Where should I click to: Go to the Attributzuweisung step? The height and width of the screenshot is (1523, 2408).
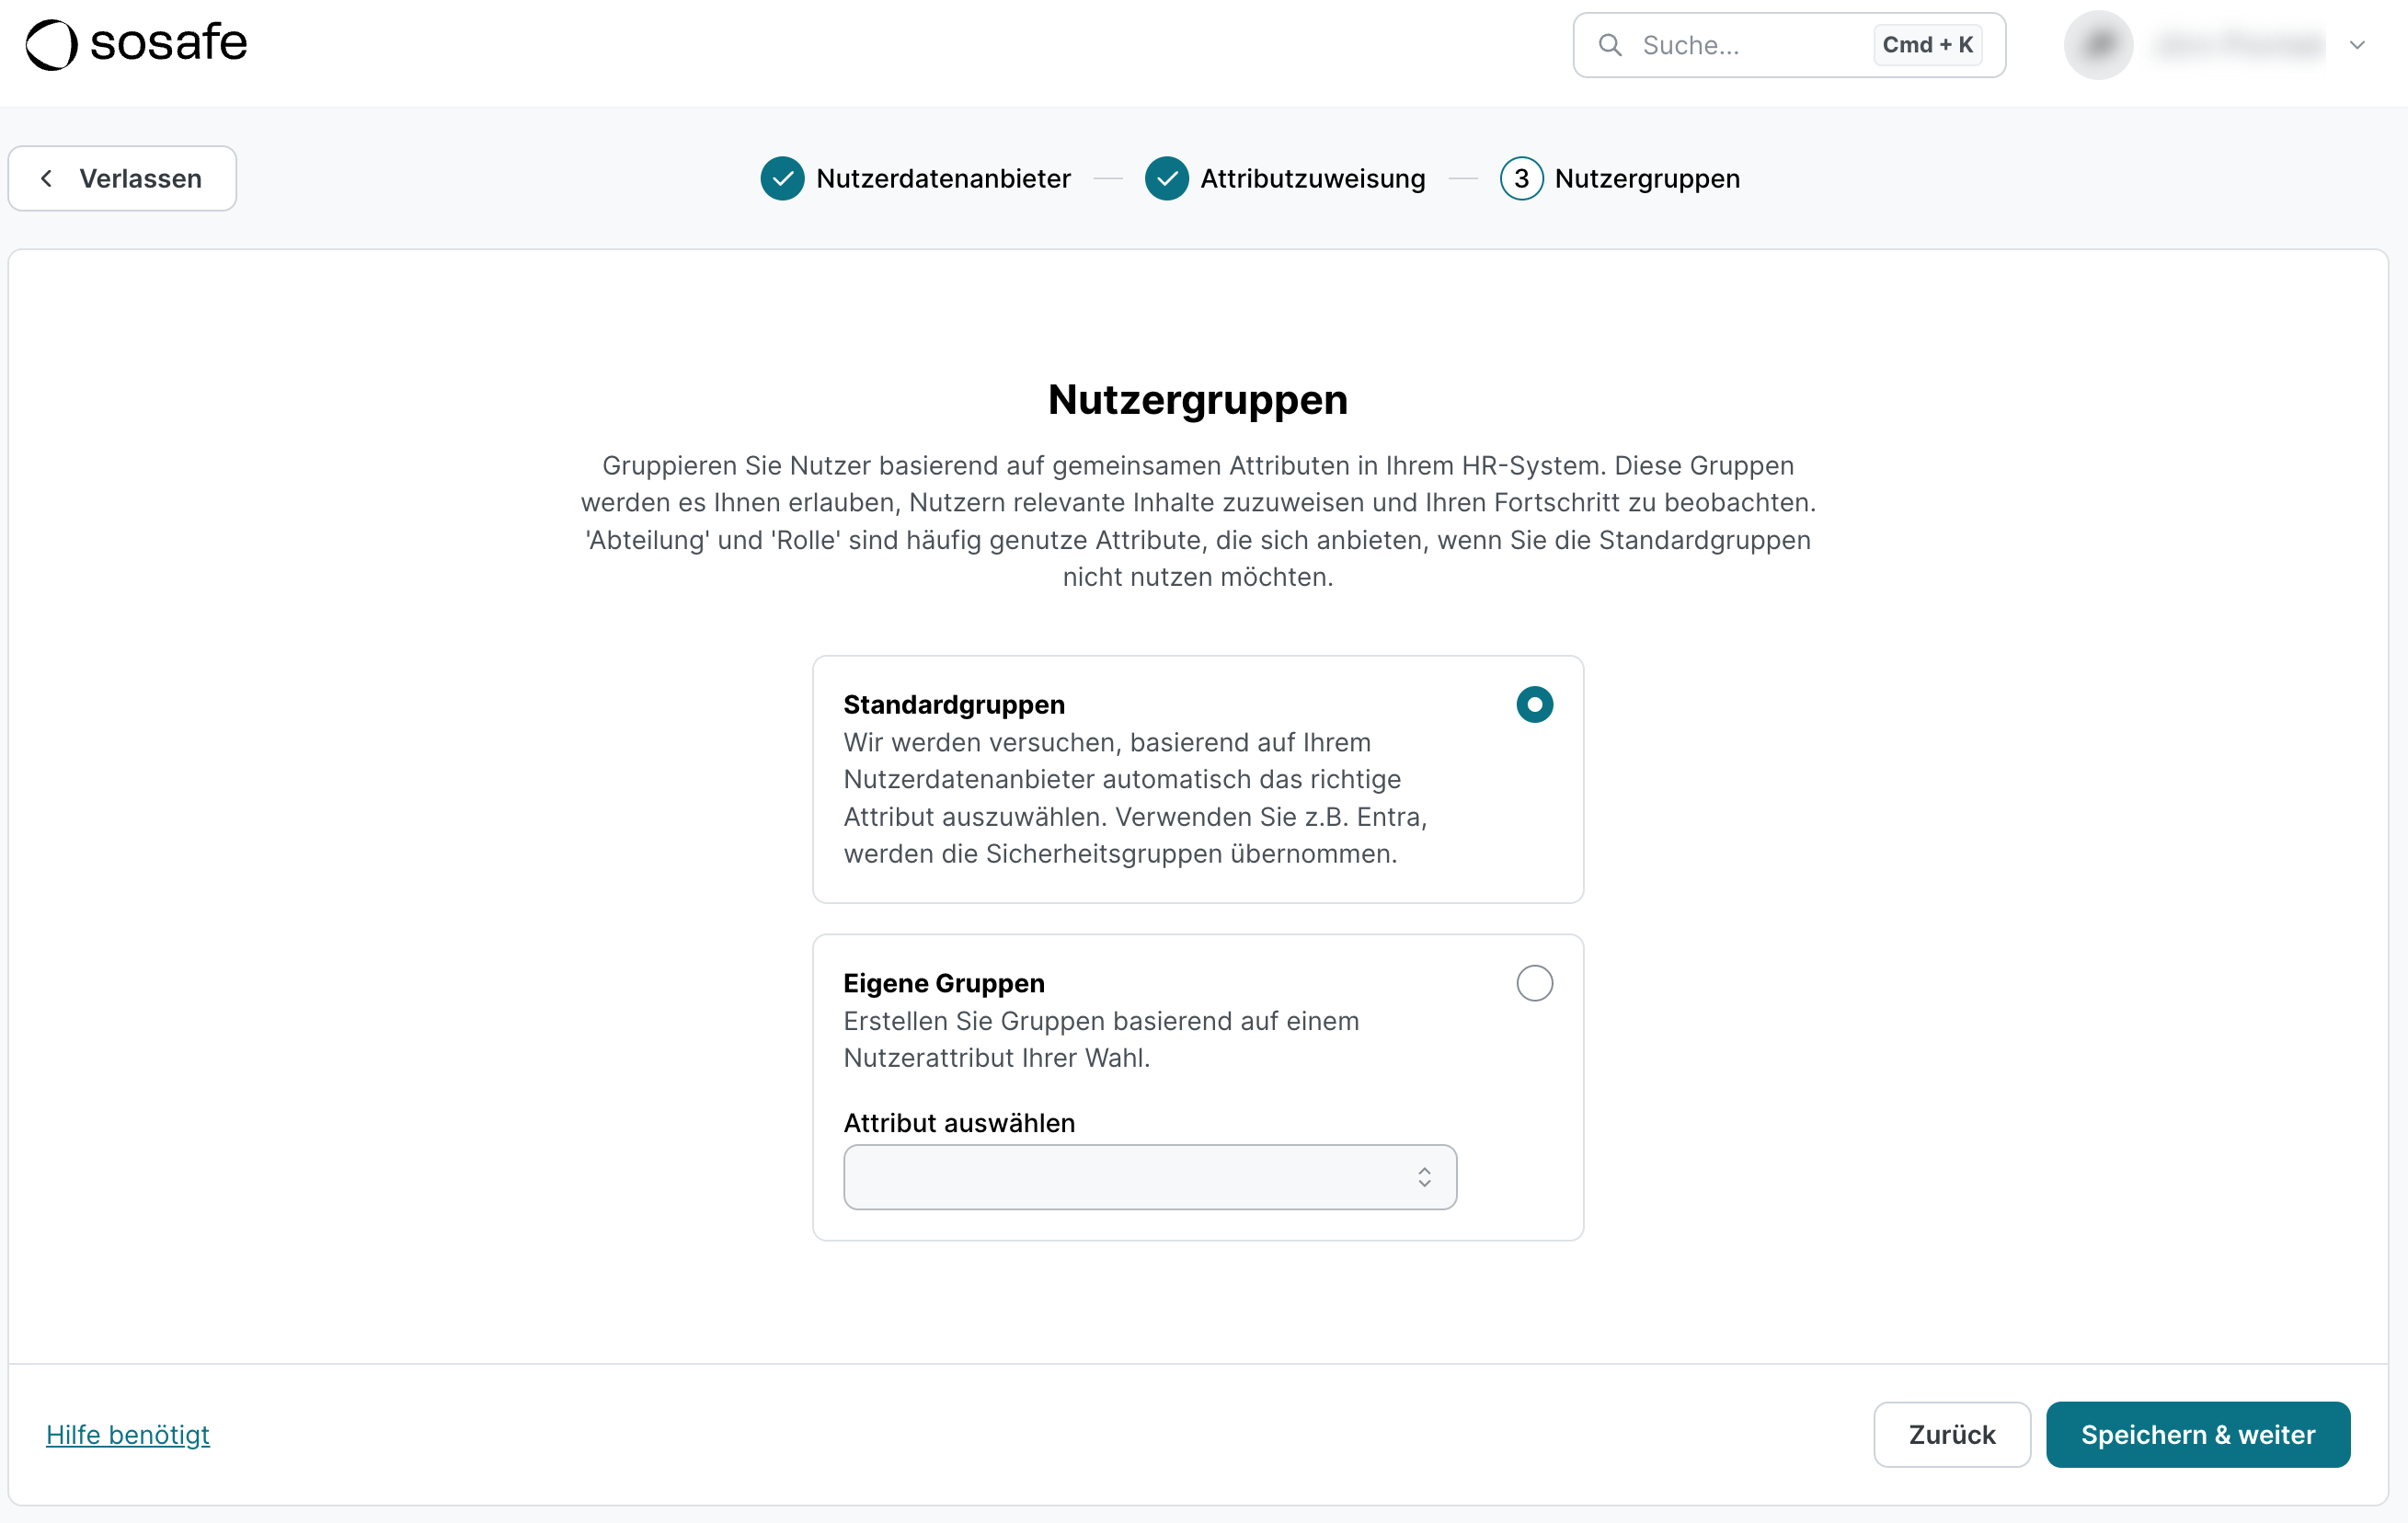pos(1312,179)
